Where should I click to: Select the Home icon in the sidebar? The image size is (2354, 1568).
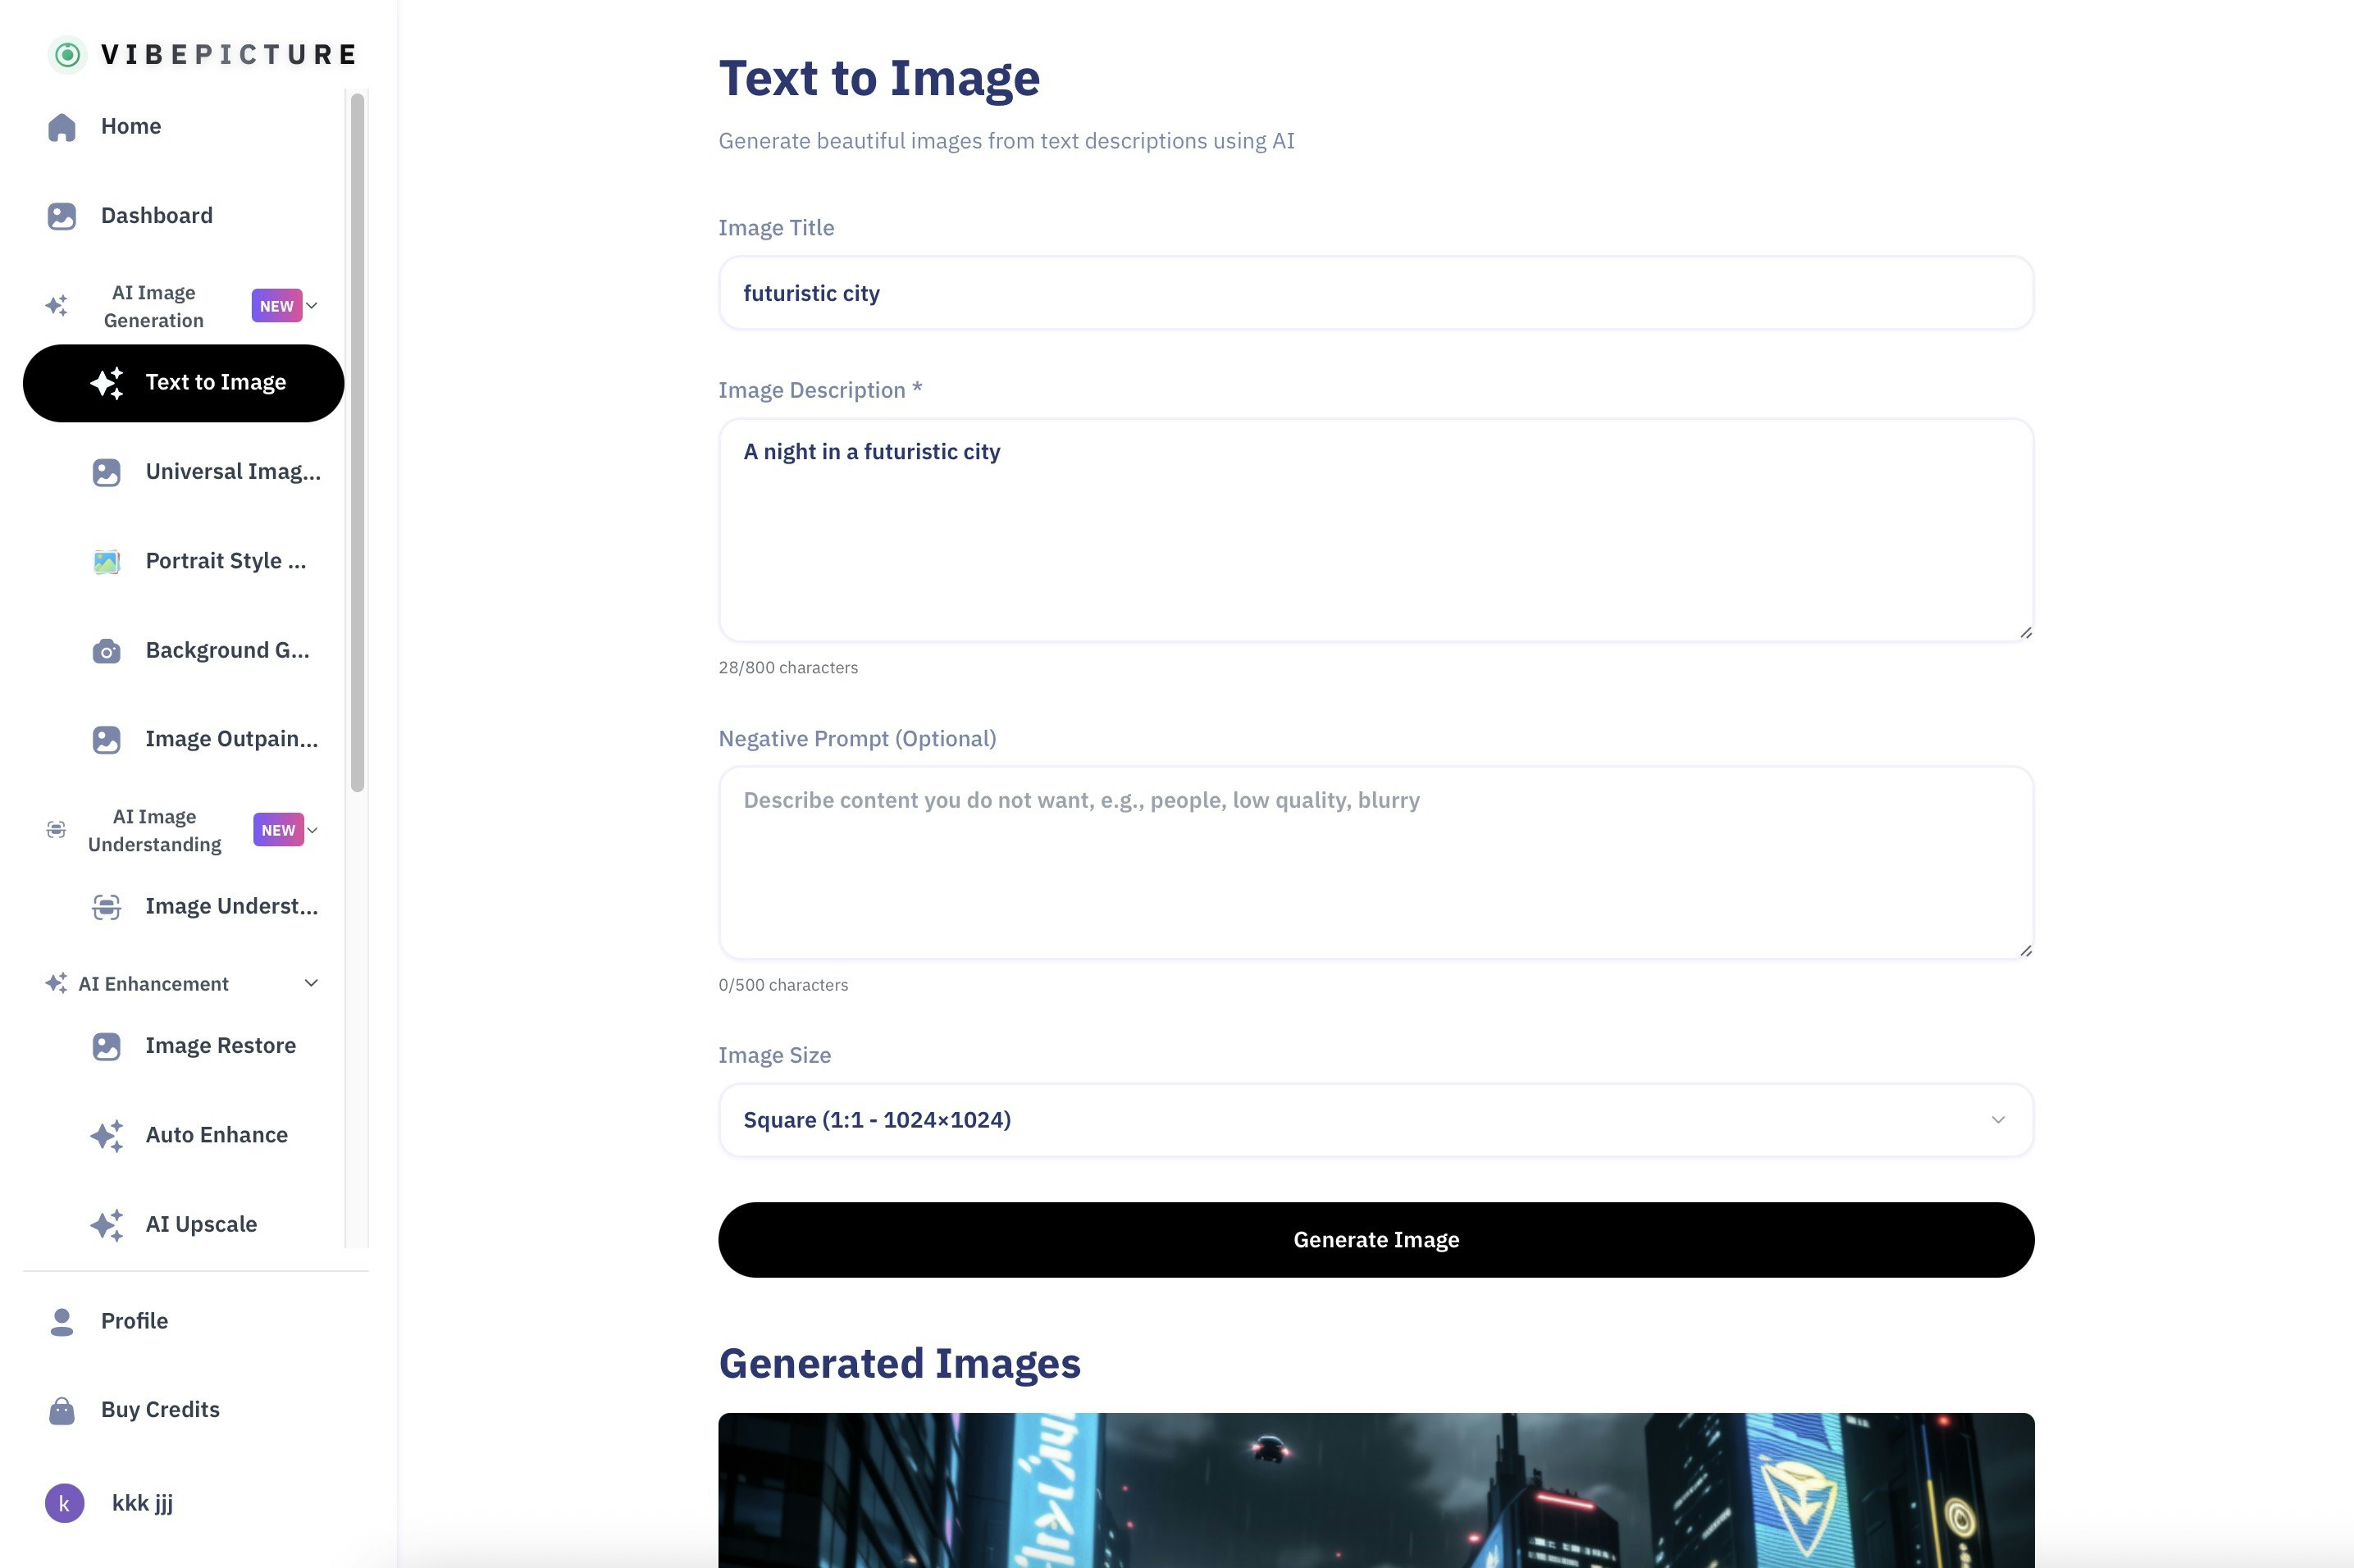tap(61, 126)
